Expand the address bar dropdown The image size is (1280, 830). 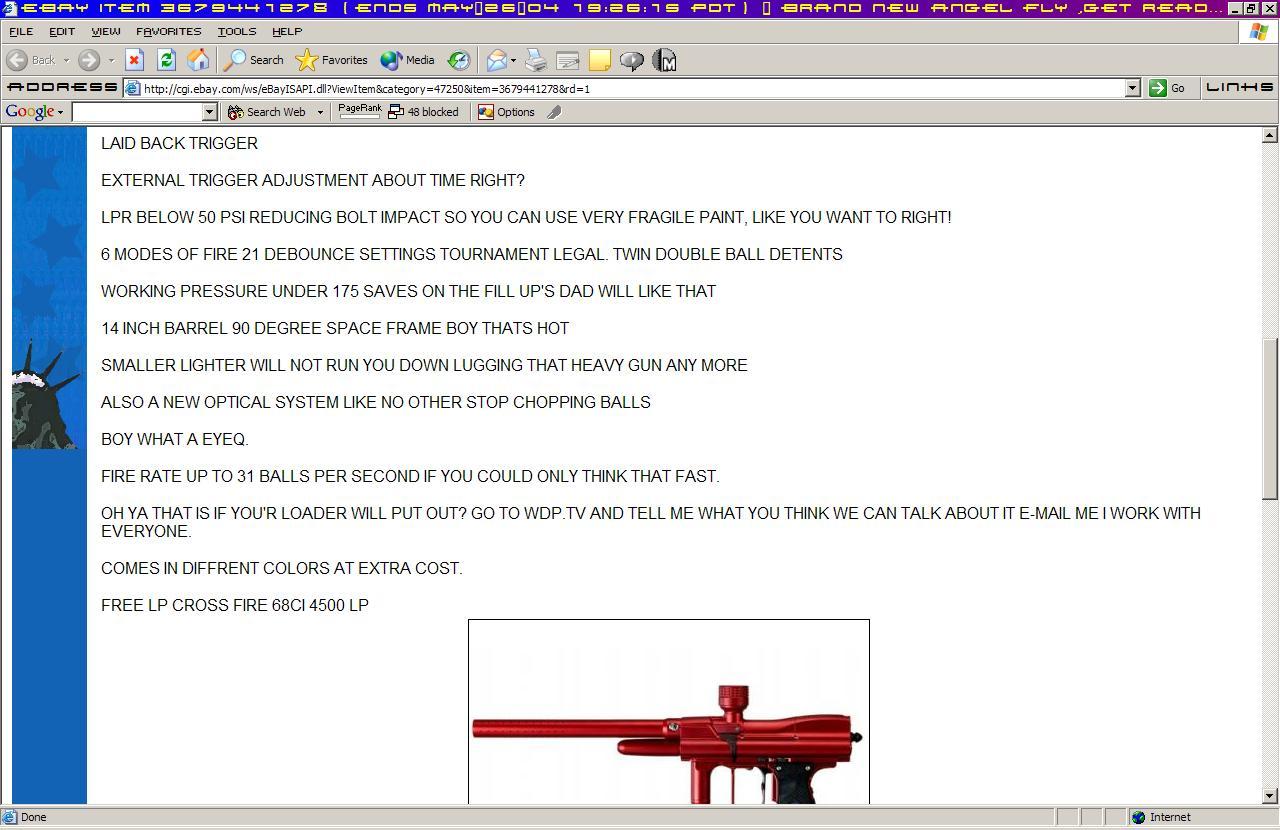click(1132, 88)
